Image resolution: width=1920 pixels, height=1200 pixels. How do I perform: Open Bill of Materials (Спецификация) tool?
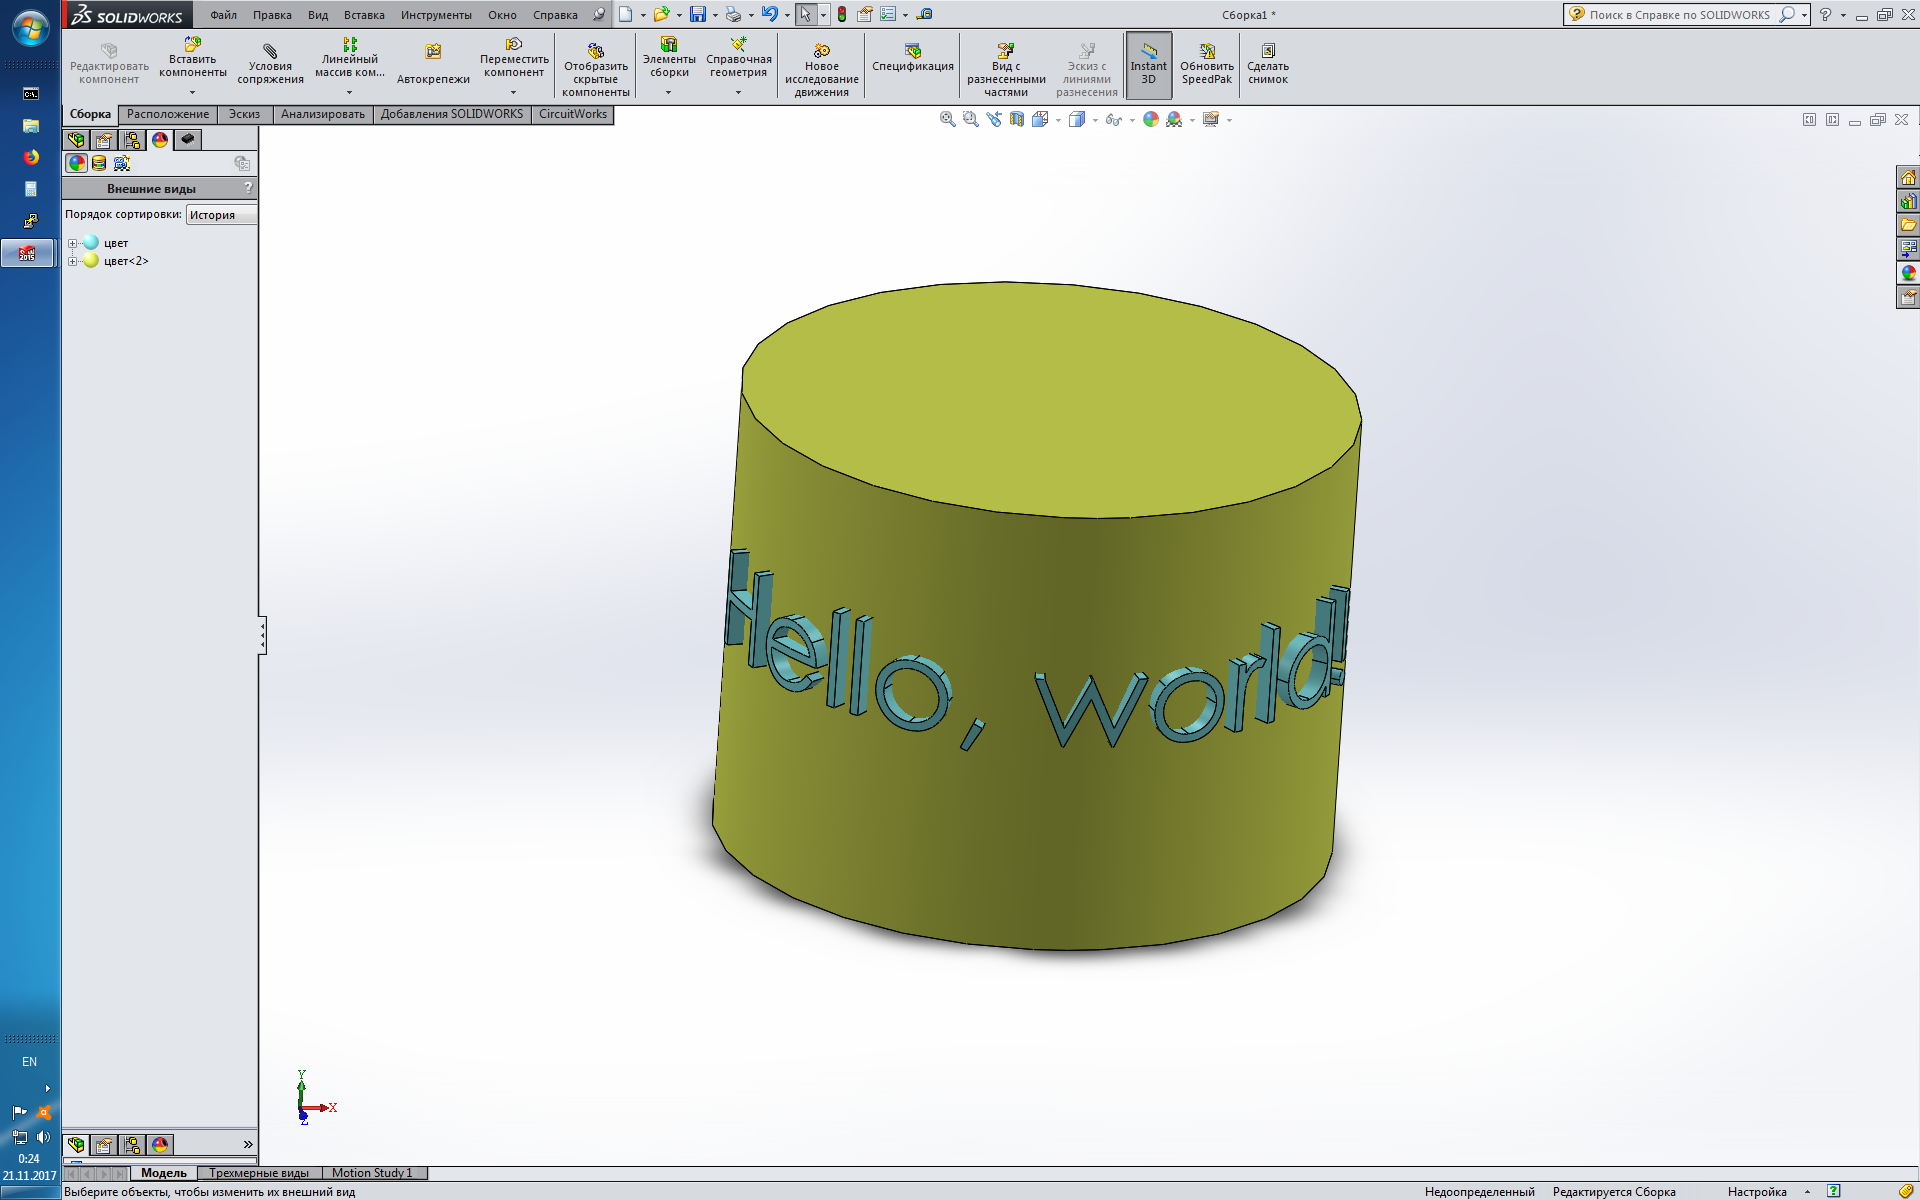click(912, 51)
